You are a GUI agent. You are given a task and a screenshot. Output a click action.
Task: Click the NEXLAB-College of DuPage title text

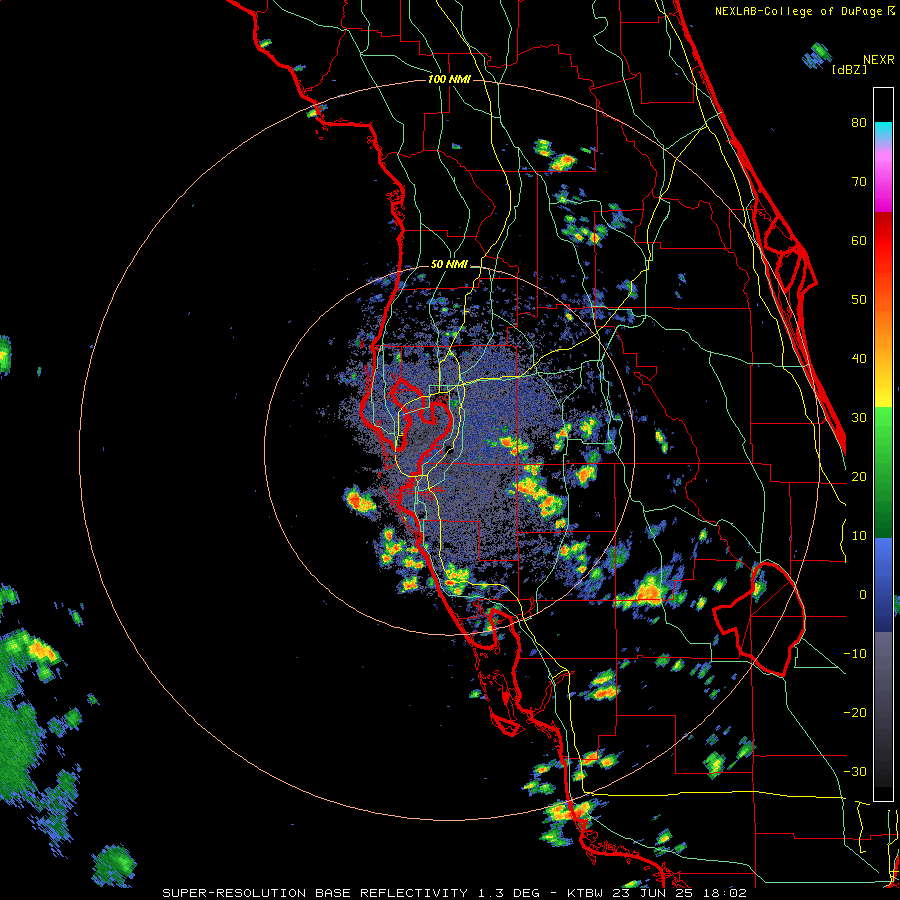pyautogui.click(x=805, y=11)
